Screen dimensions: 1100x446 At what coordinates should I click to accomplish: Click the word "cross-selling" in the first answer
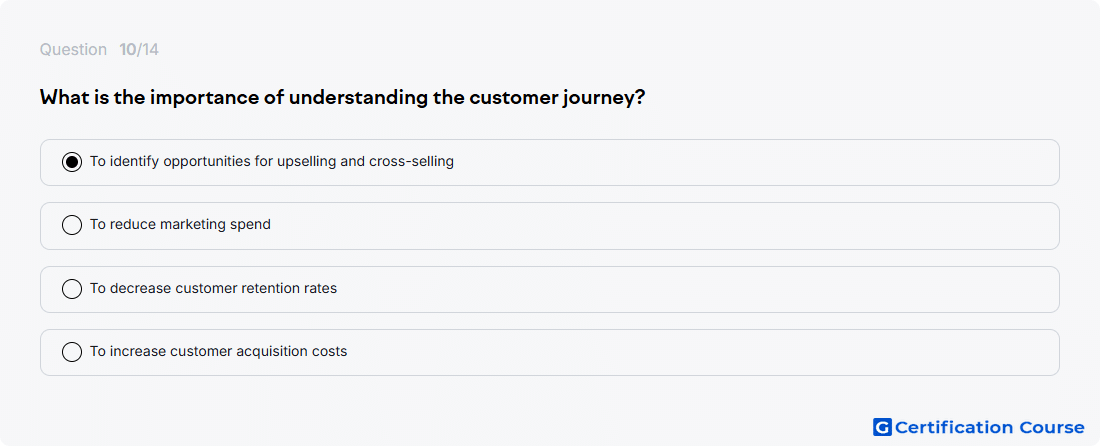(x=411, y=161)
